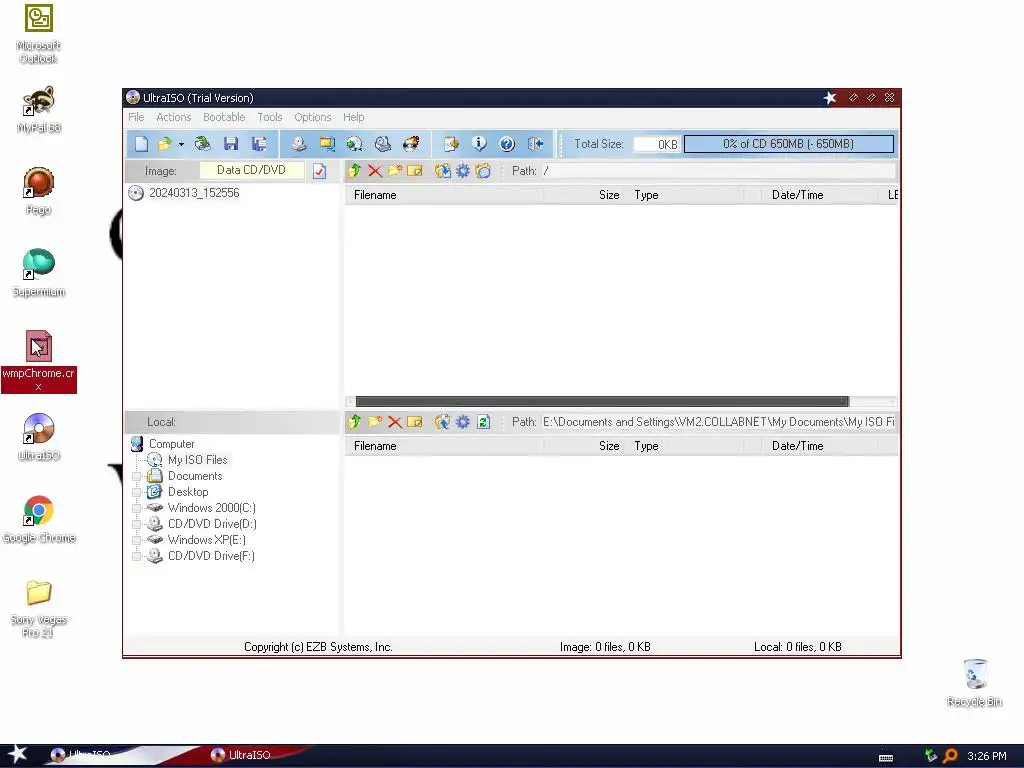
Task: Click the Make CD/DVD Image drive icon
Action: [x=299, y=144]
